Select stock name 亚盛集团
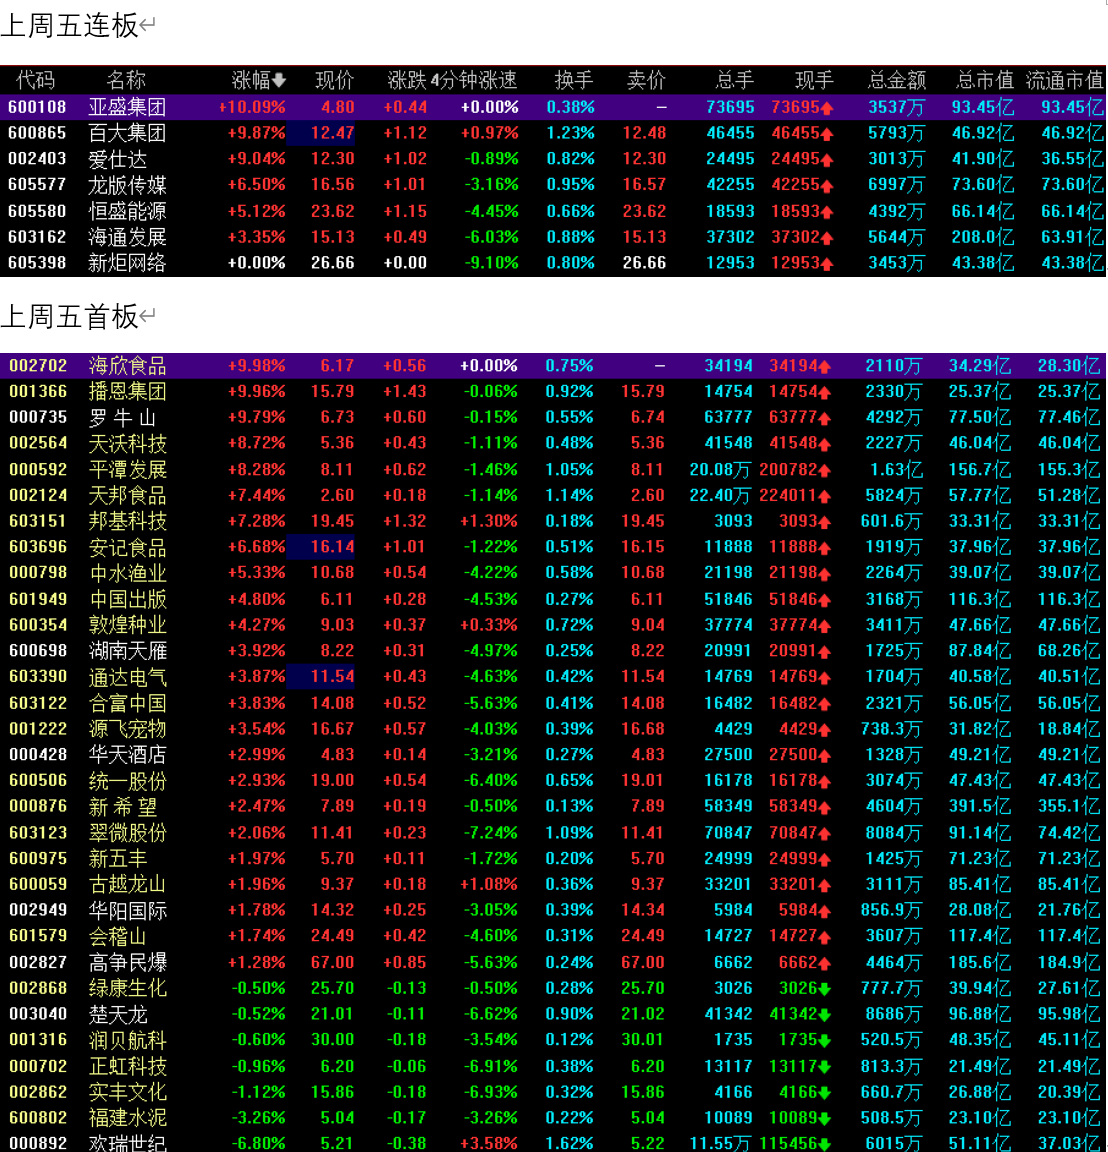Screen dimensions: 1108x1152 tap(127, 107)
